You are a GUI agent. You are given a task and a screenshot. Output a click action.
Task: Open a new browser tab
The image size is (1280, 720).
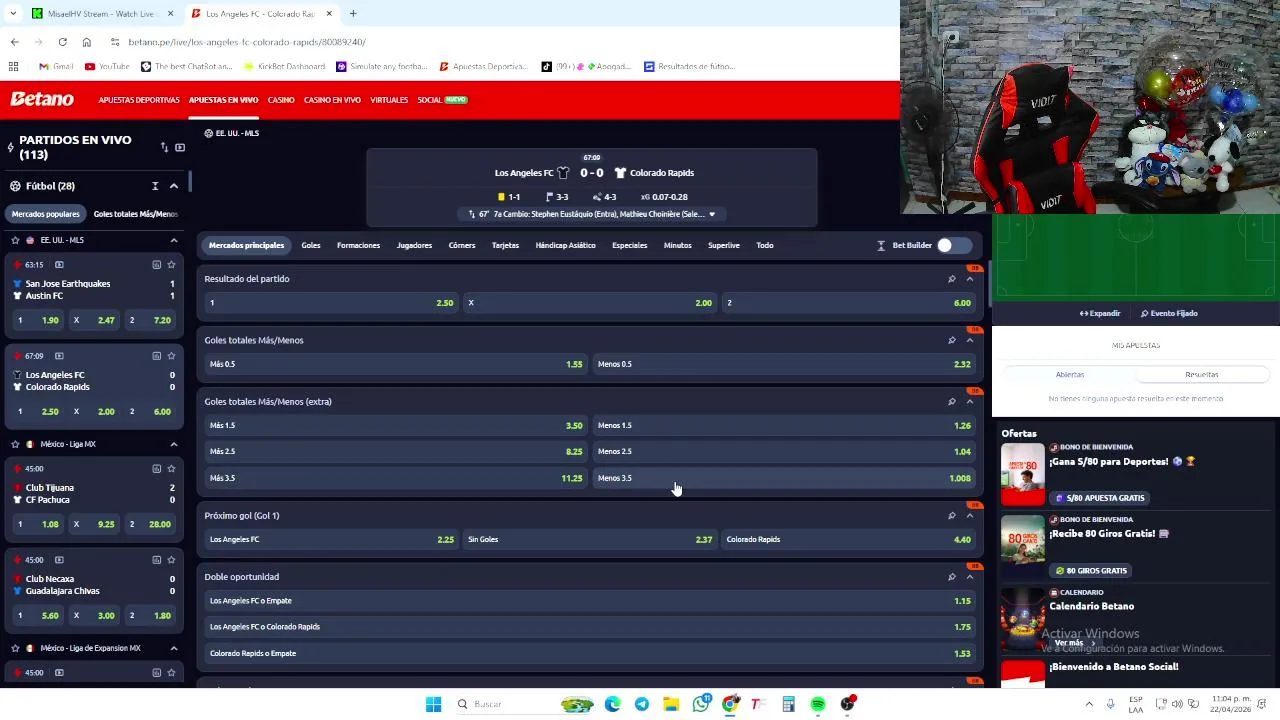pyautogui.click(x=353, y=14)
